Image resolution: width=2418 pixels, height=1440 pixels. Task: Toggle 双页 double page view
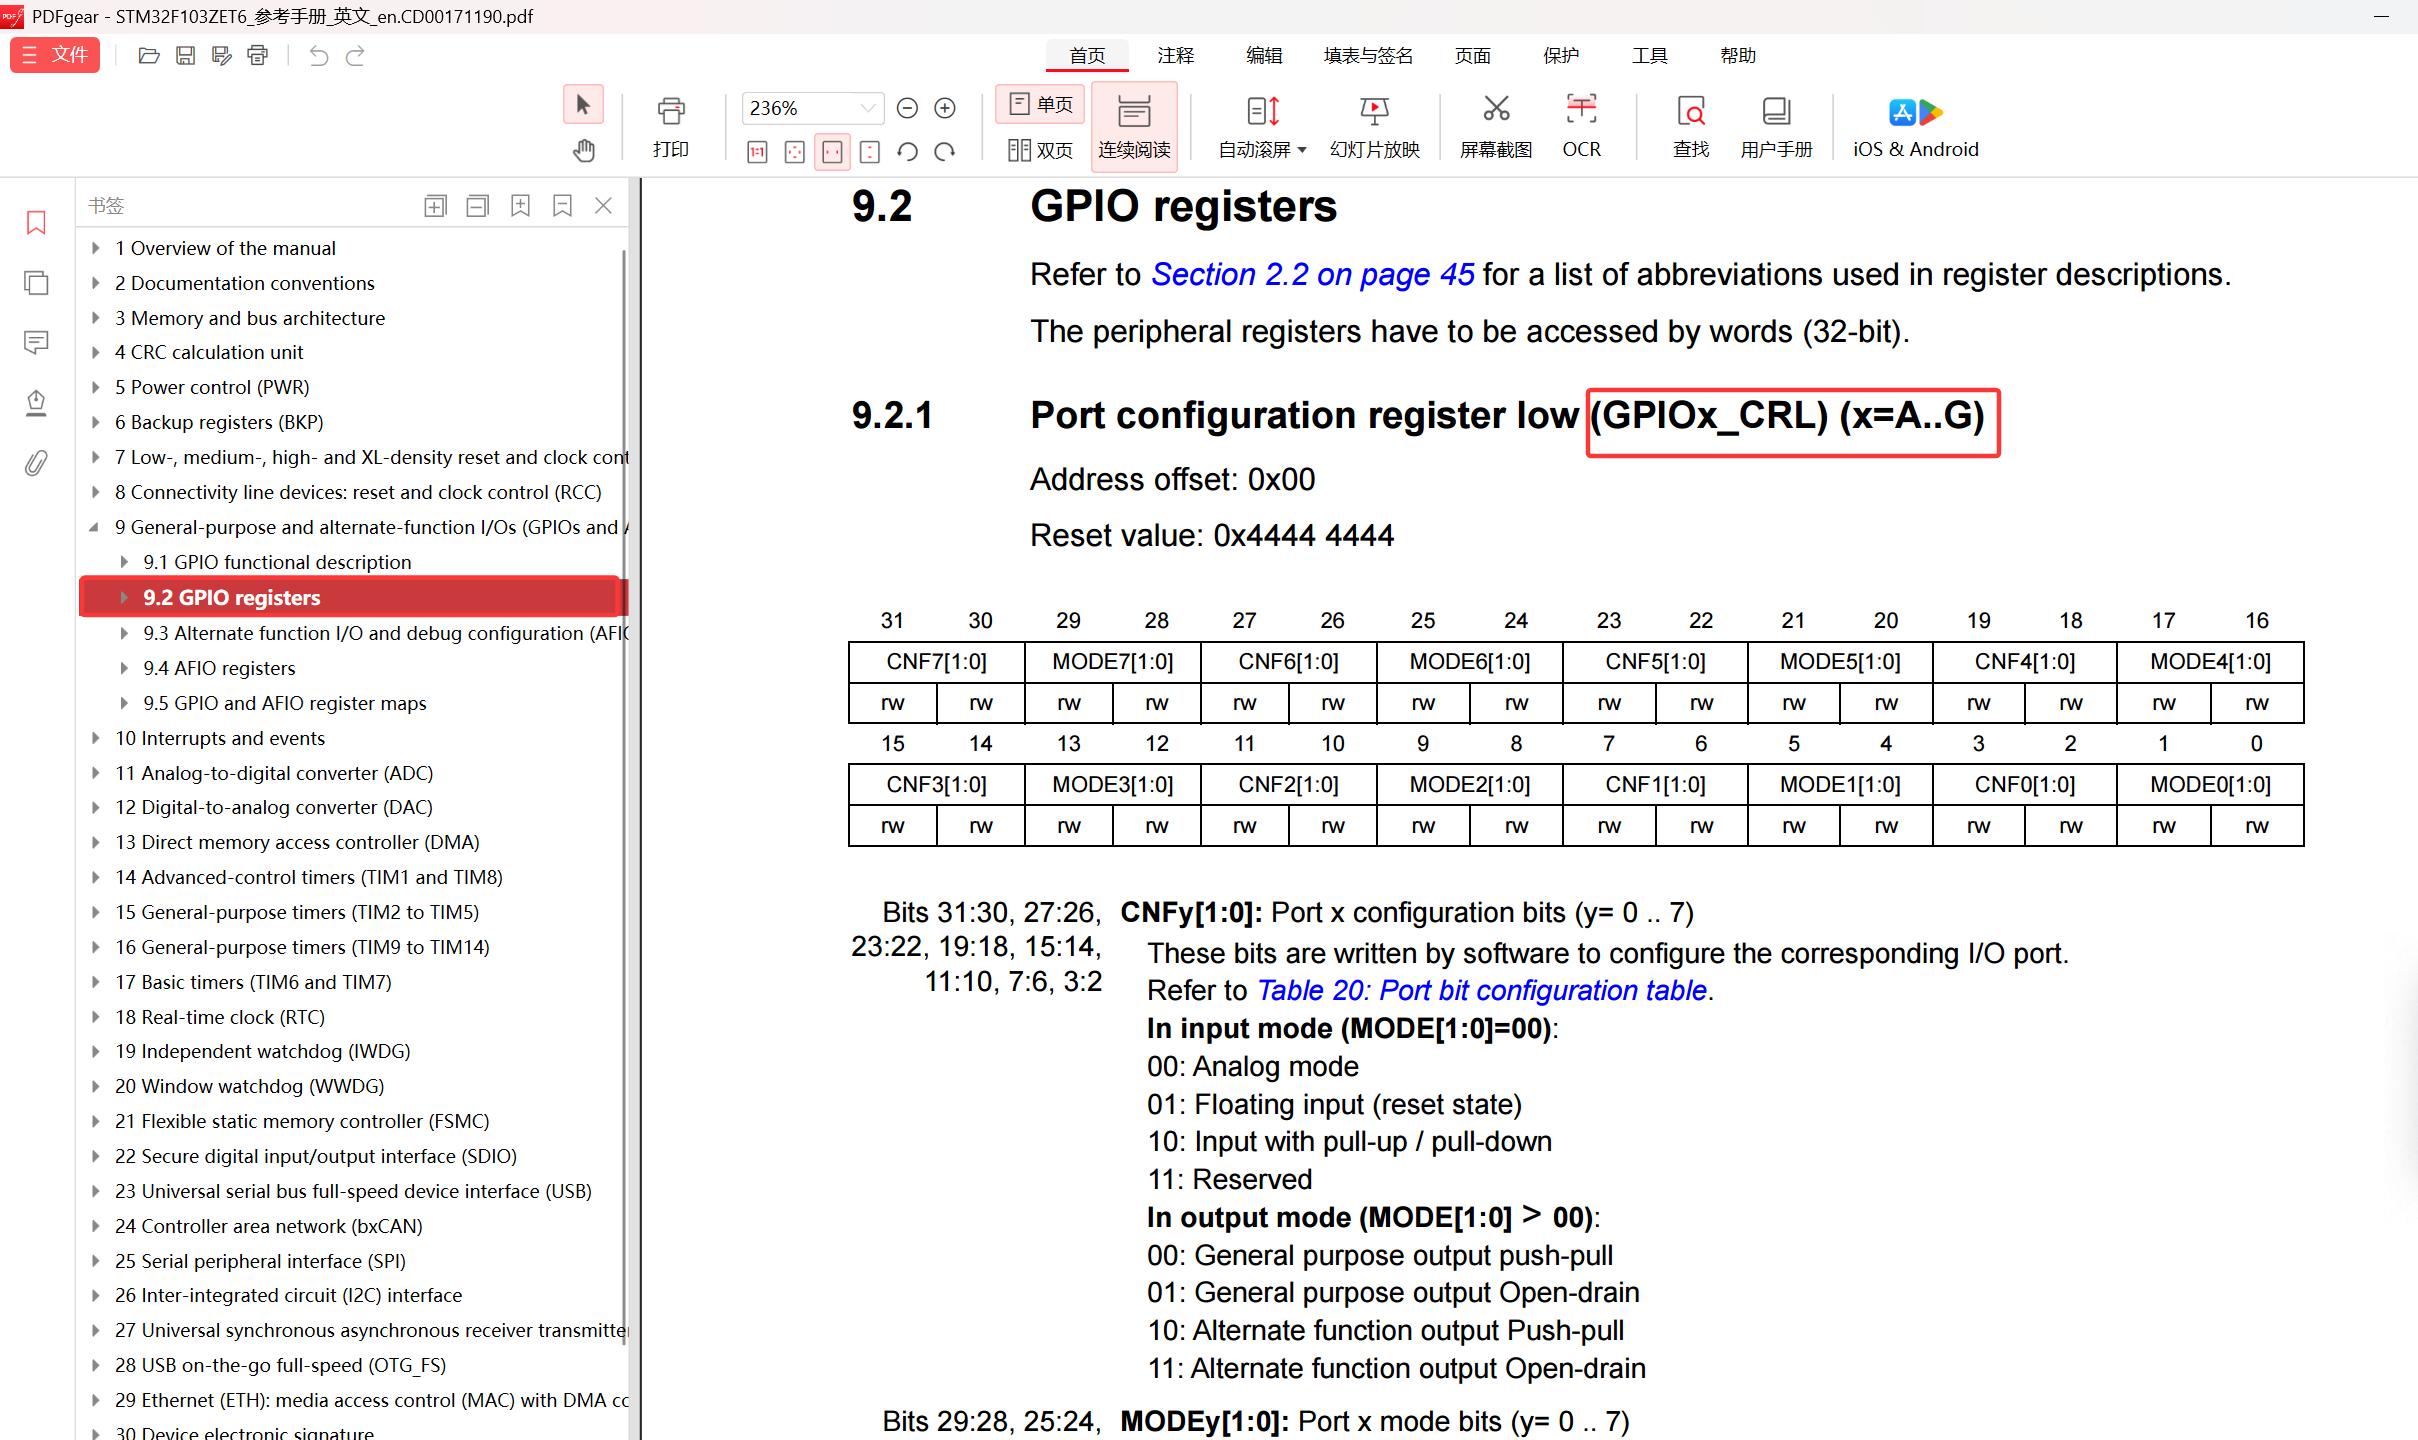click(x=1040, y=150)
